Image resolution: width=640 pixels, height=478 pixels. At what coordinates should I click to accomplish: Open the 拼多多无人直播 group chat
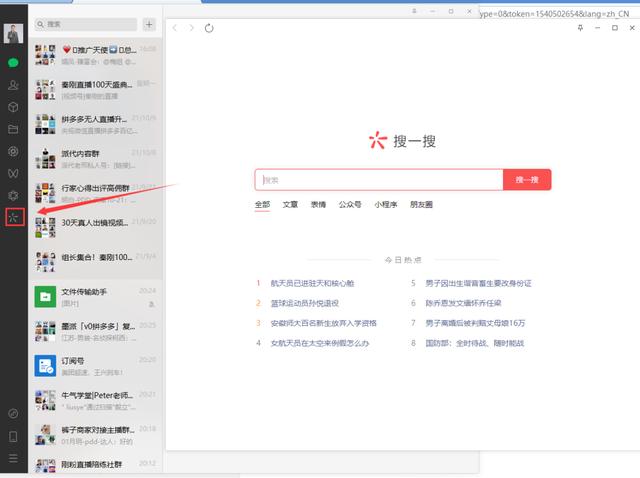click(96, 125)
